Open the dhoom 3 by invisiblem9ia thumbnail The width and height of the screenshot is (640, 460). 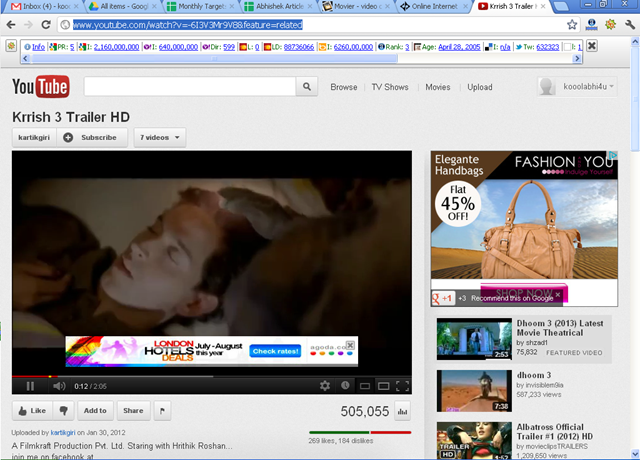[x=474, y=391]
